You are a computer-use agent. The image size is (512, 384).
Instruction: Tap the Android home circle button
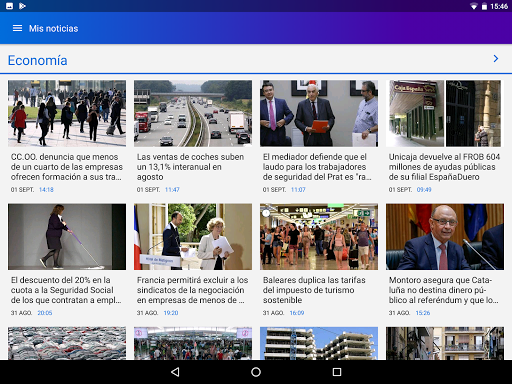[x=256, y=372]
